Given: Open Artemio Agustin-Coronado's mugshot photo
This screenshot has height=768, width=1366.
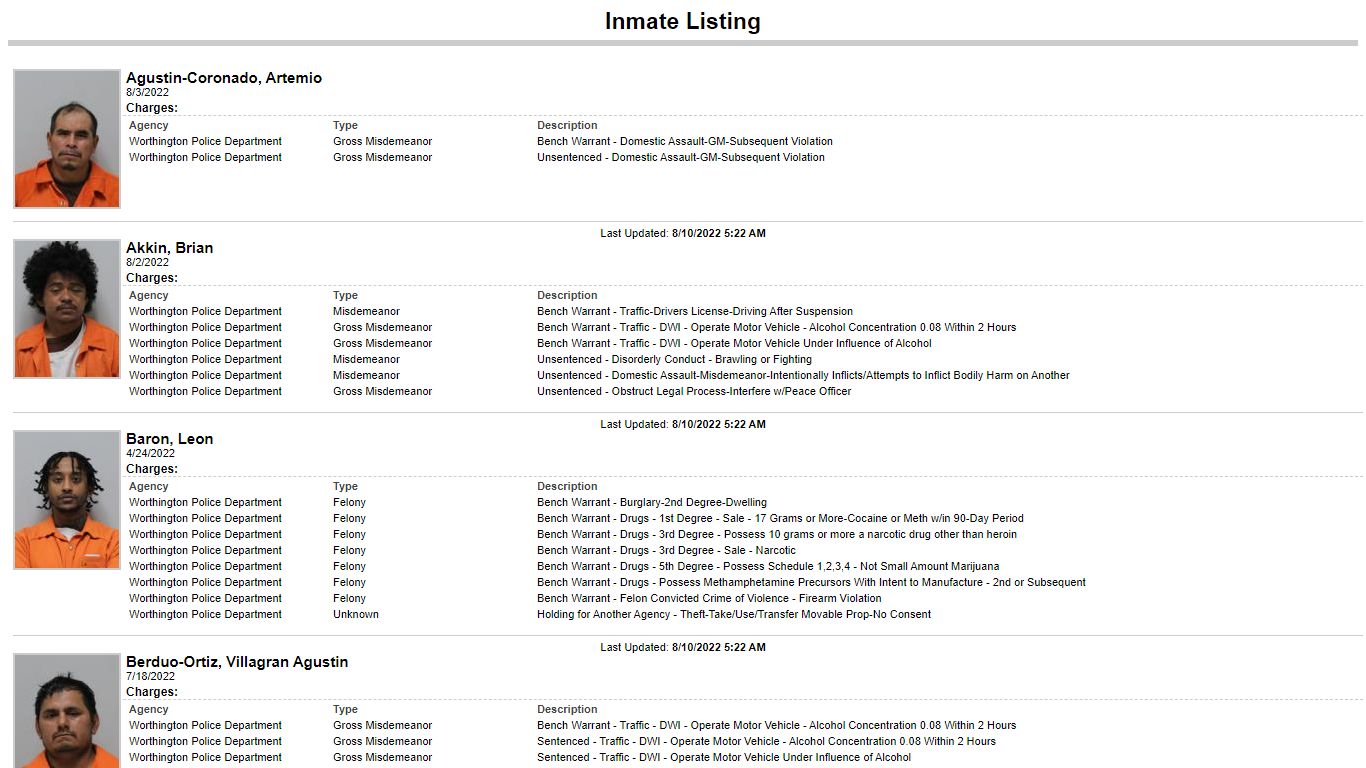Looking at the screenshot, I should pos(67,139).
